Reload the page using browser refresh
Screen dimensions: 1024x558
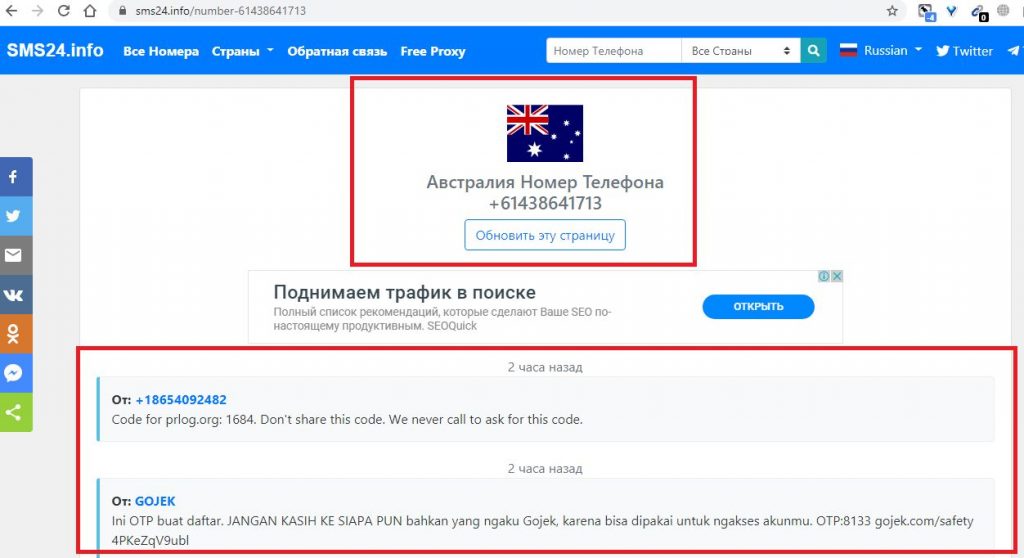63,11
